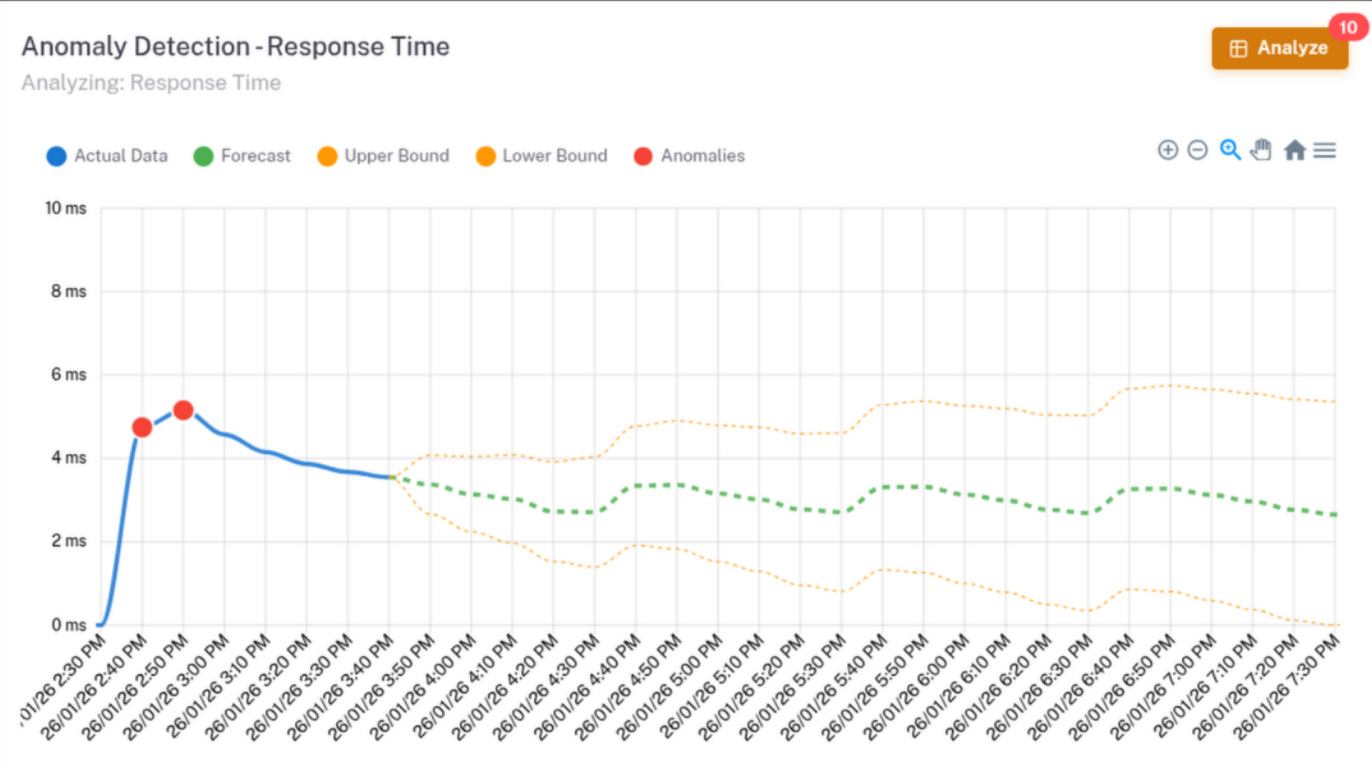The width and height of the screenshot is (1372, 771).
Task: Click the grid icon inside the Analyze button
Action: point(1239,47)
